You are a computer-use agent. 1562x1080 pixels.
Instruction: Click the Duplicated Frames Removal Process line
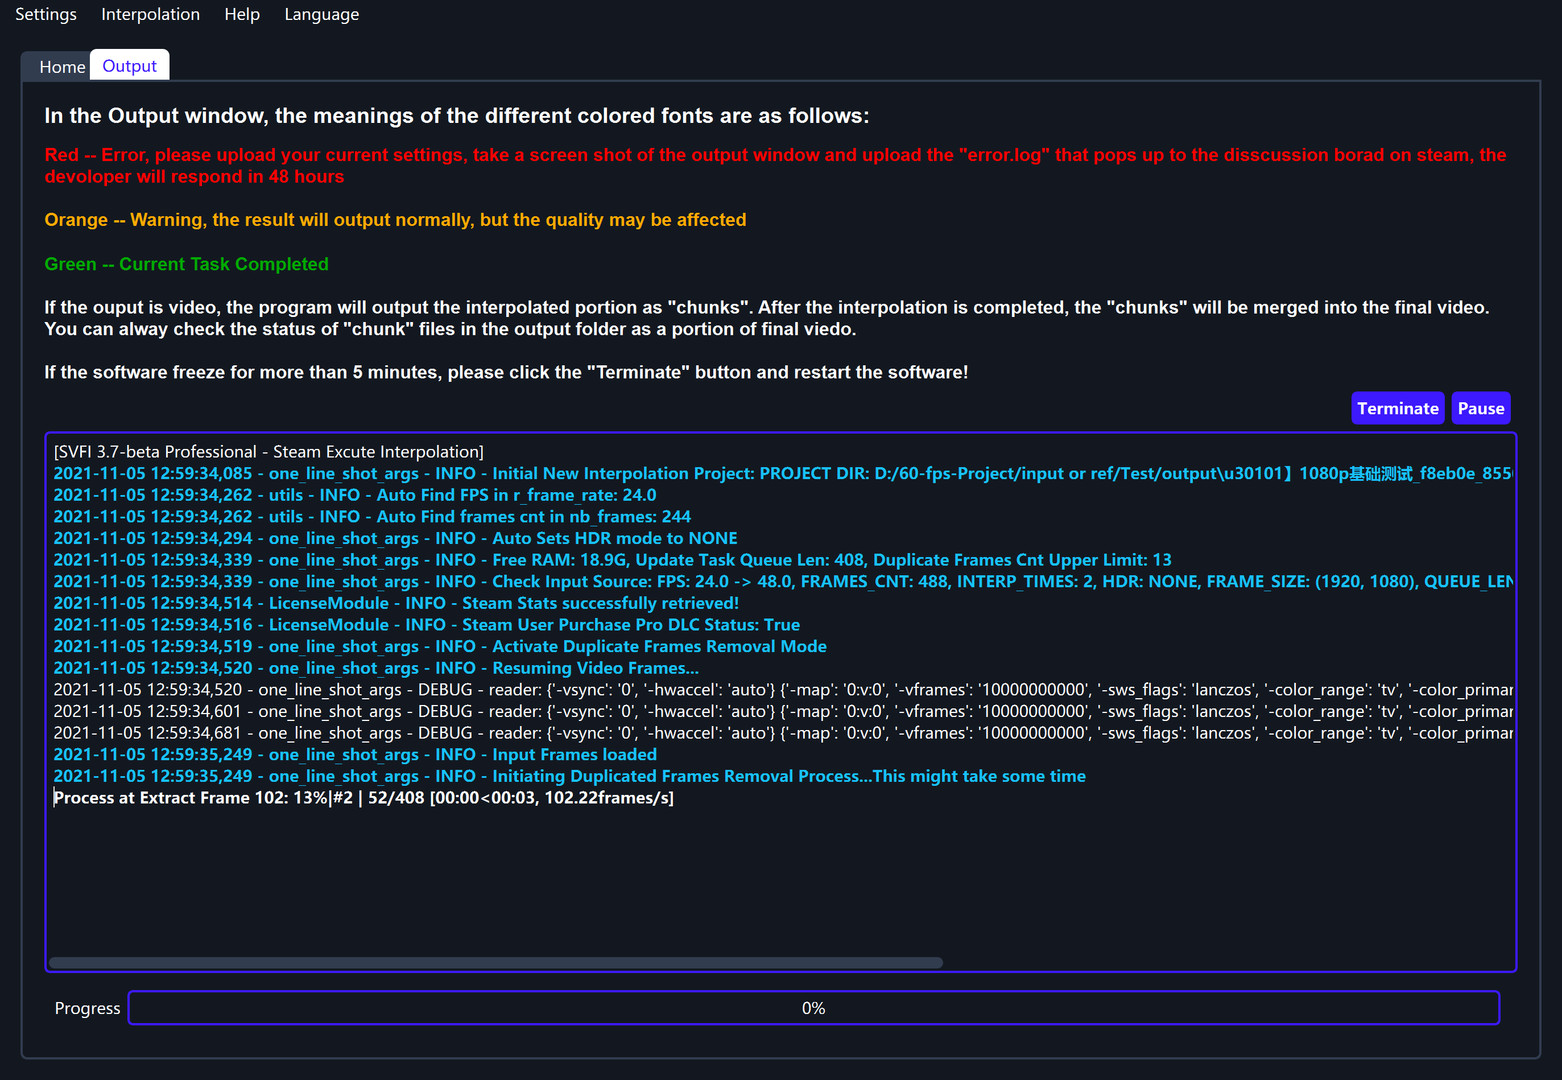click(x=569, y=775)
